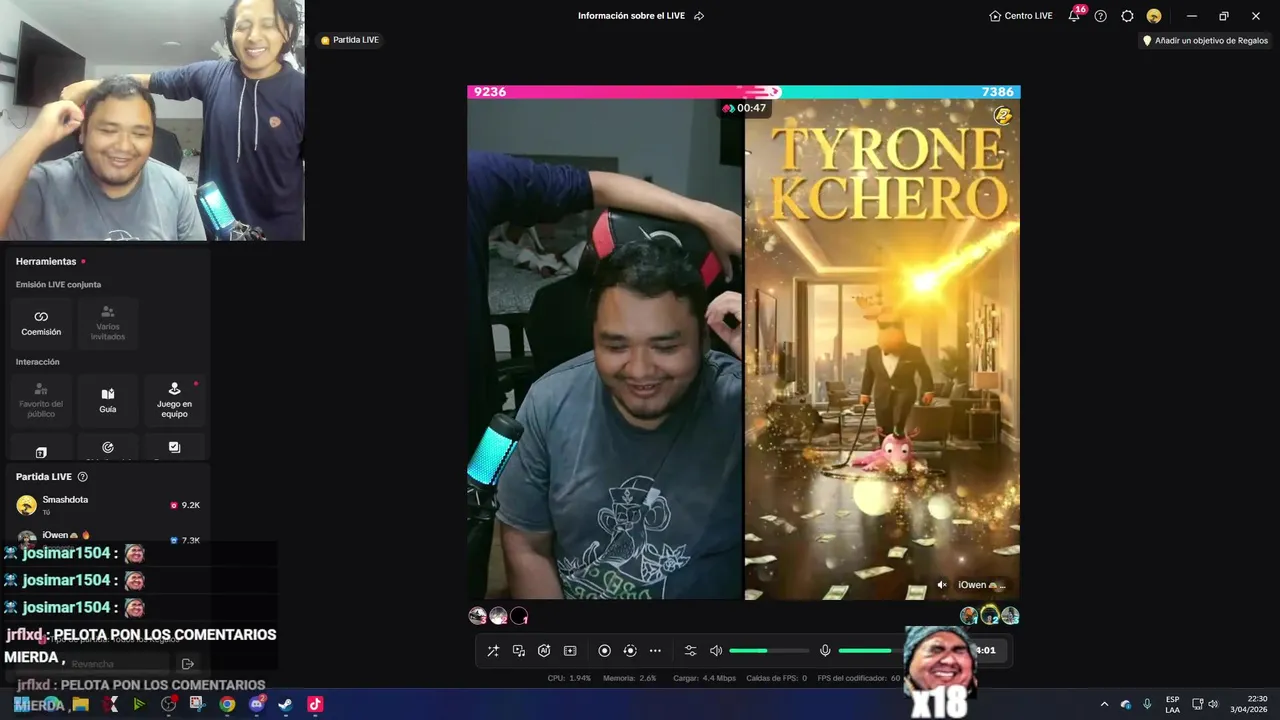
Task: Click the gold badge on the opponent video
Action: pos(1003,116)
